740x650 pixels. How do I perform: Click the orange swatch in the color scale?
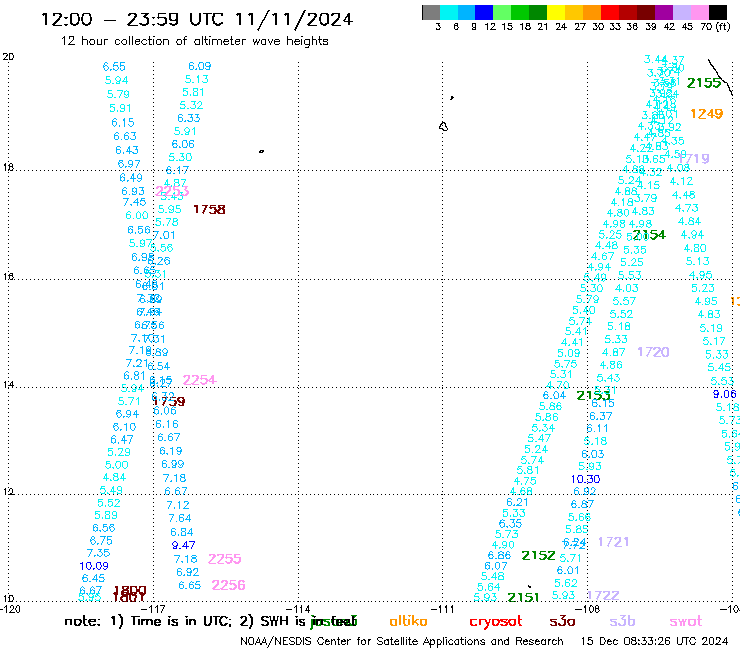tap(592, 12)
